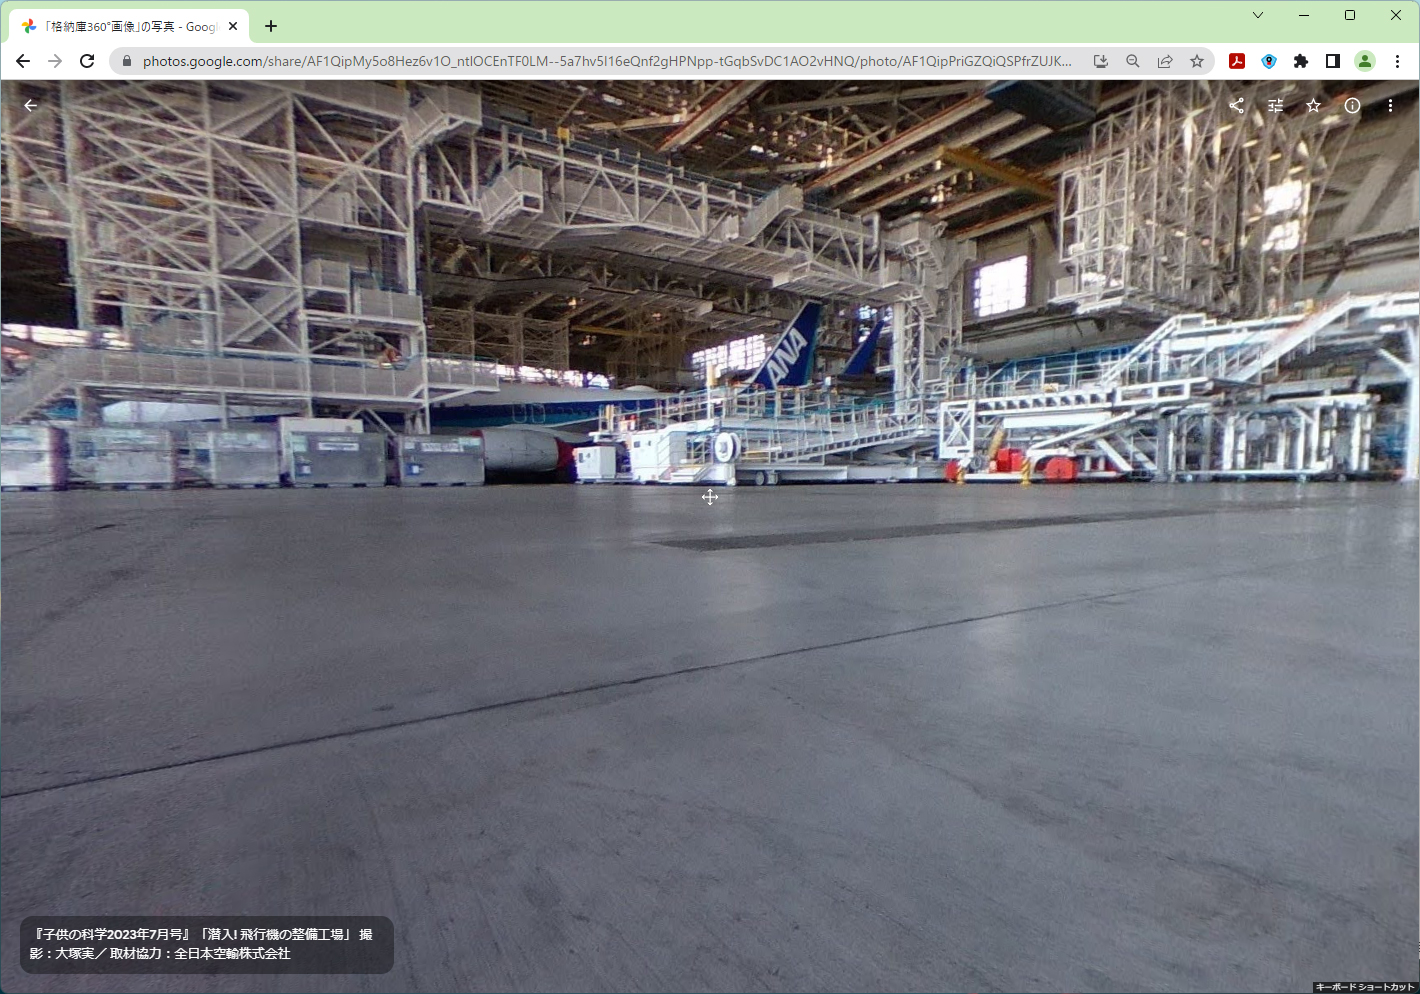Reload the current page
Viewport: 1420px width, 994px height.
click(87, 61)
